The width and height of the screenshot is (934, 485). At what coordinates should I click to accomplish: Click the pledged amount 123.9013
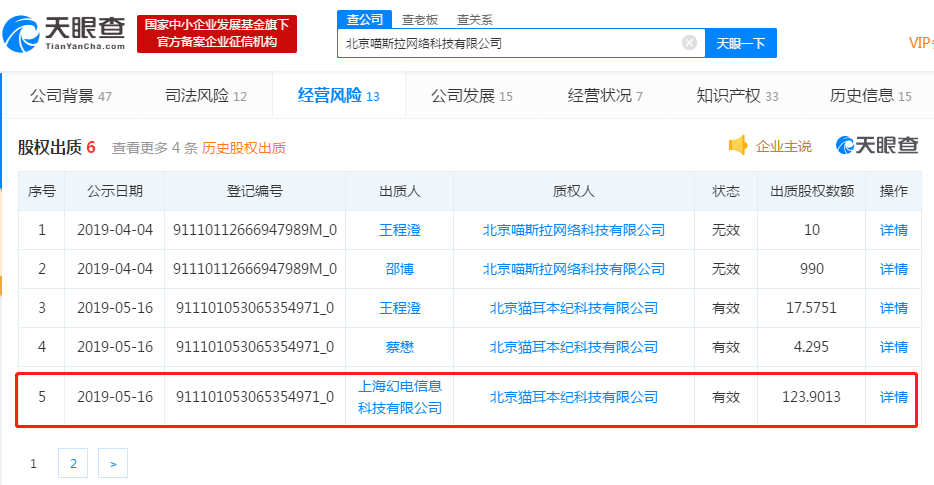tap(811, 397)
